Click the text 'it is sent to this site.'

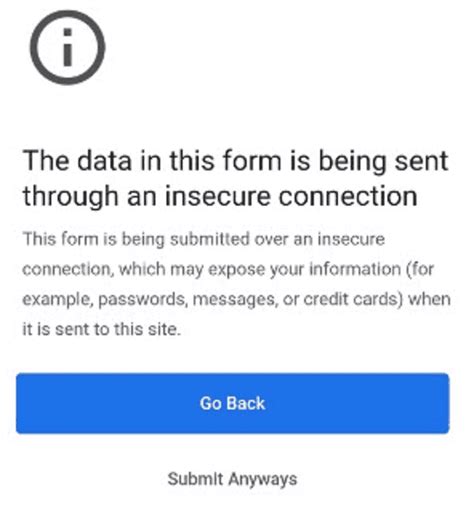click(102, 329)
